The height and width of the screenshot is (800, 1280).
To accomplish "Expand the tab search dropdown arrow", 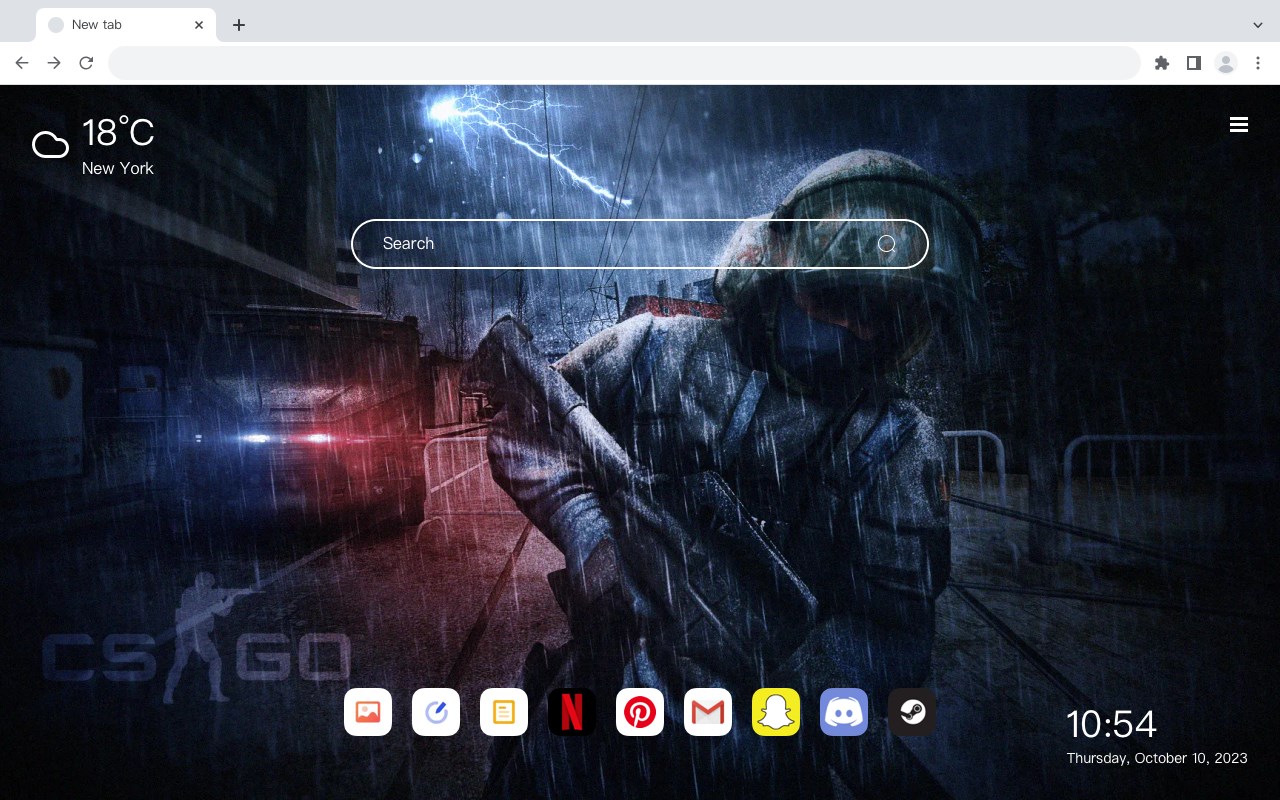I will pyautogui.click(x=1258, y=25).
